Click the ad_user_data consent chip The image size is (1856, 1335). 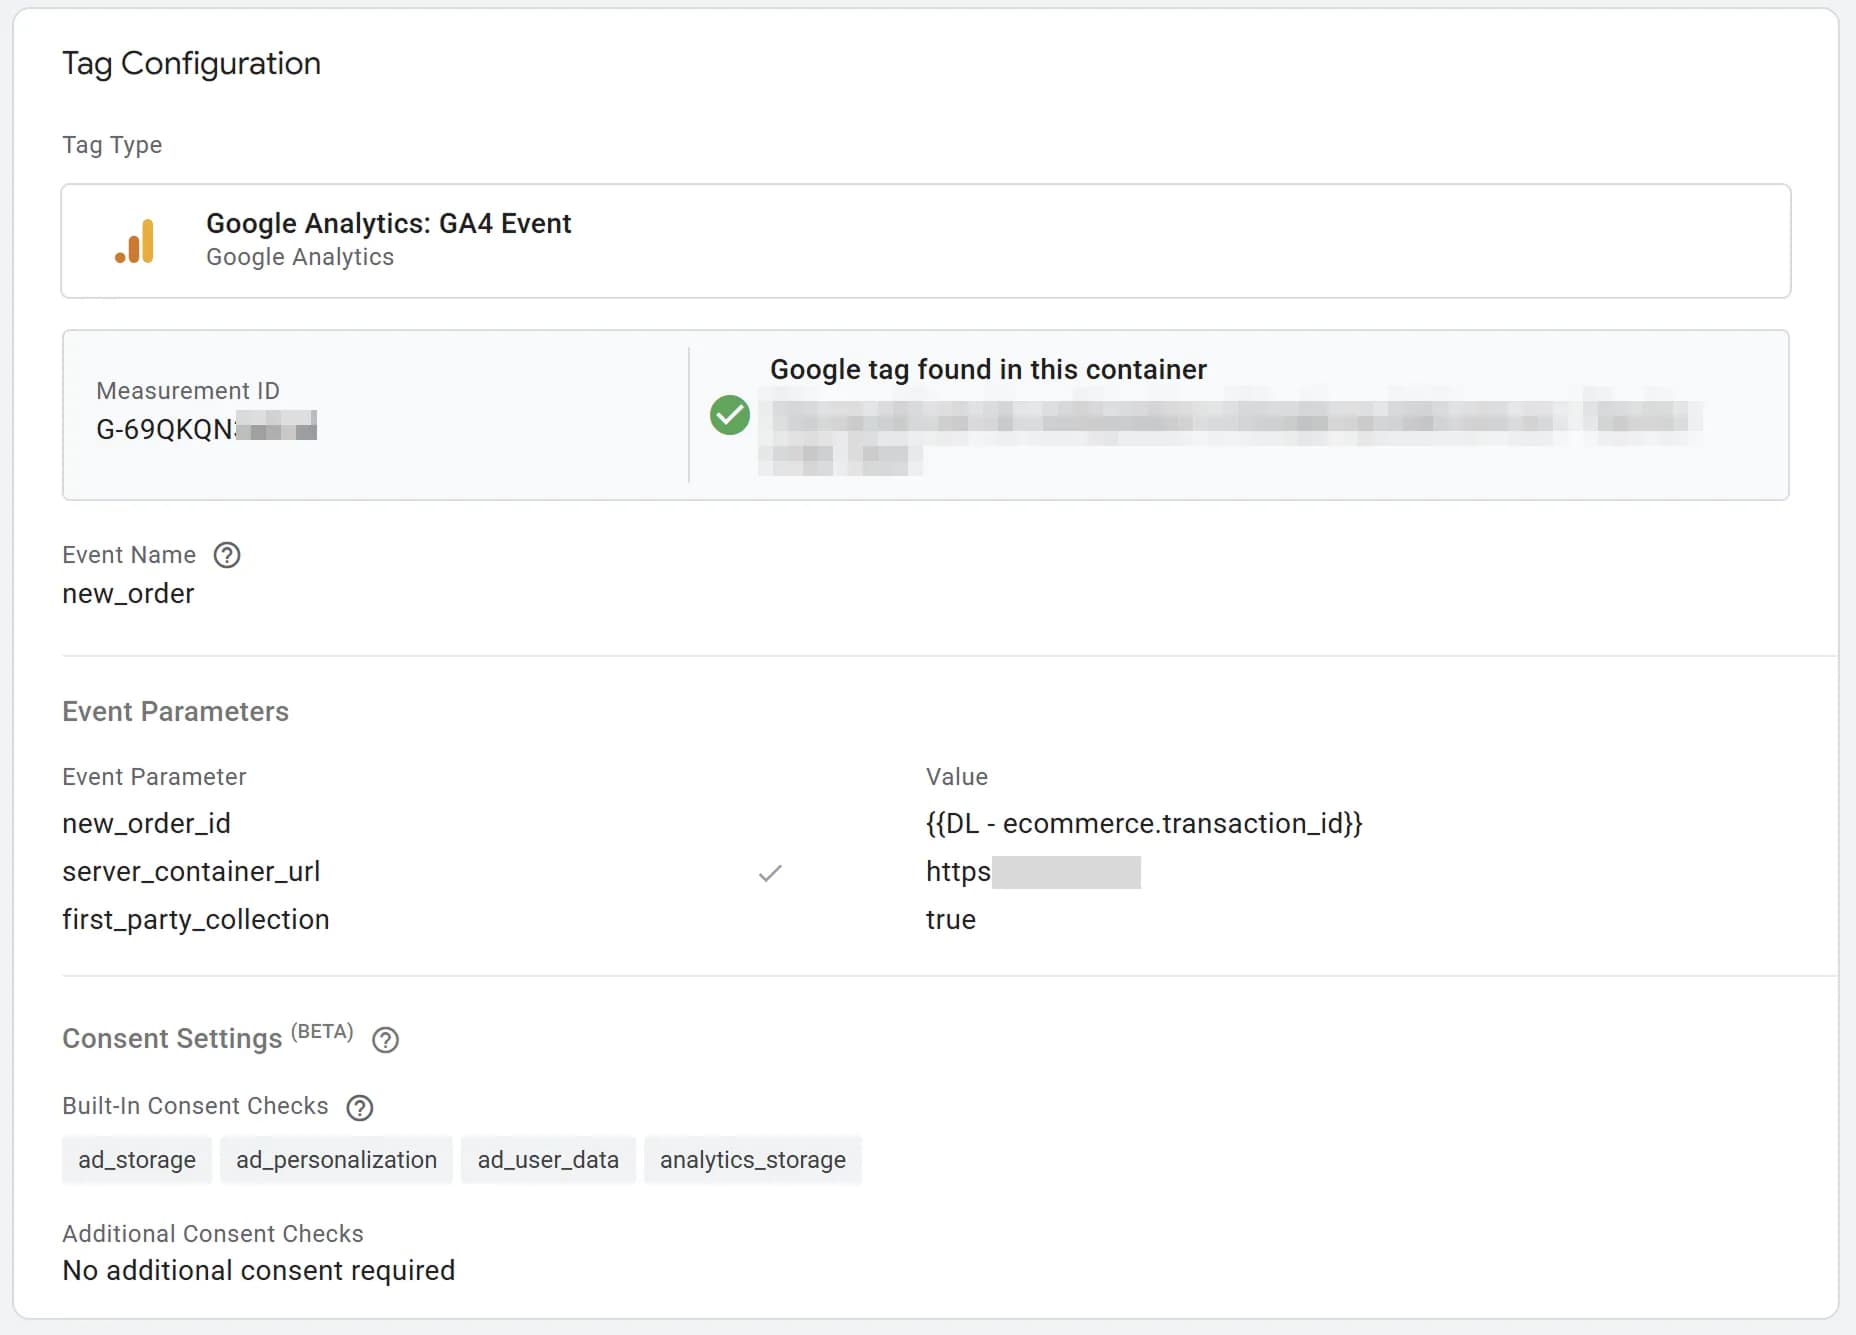(x=548, y=1160)
